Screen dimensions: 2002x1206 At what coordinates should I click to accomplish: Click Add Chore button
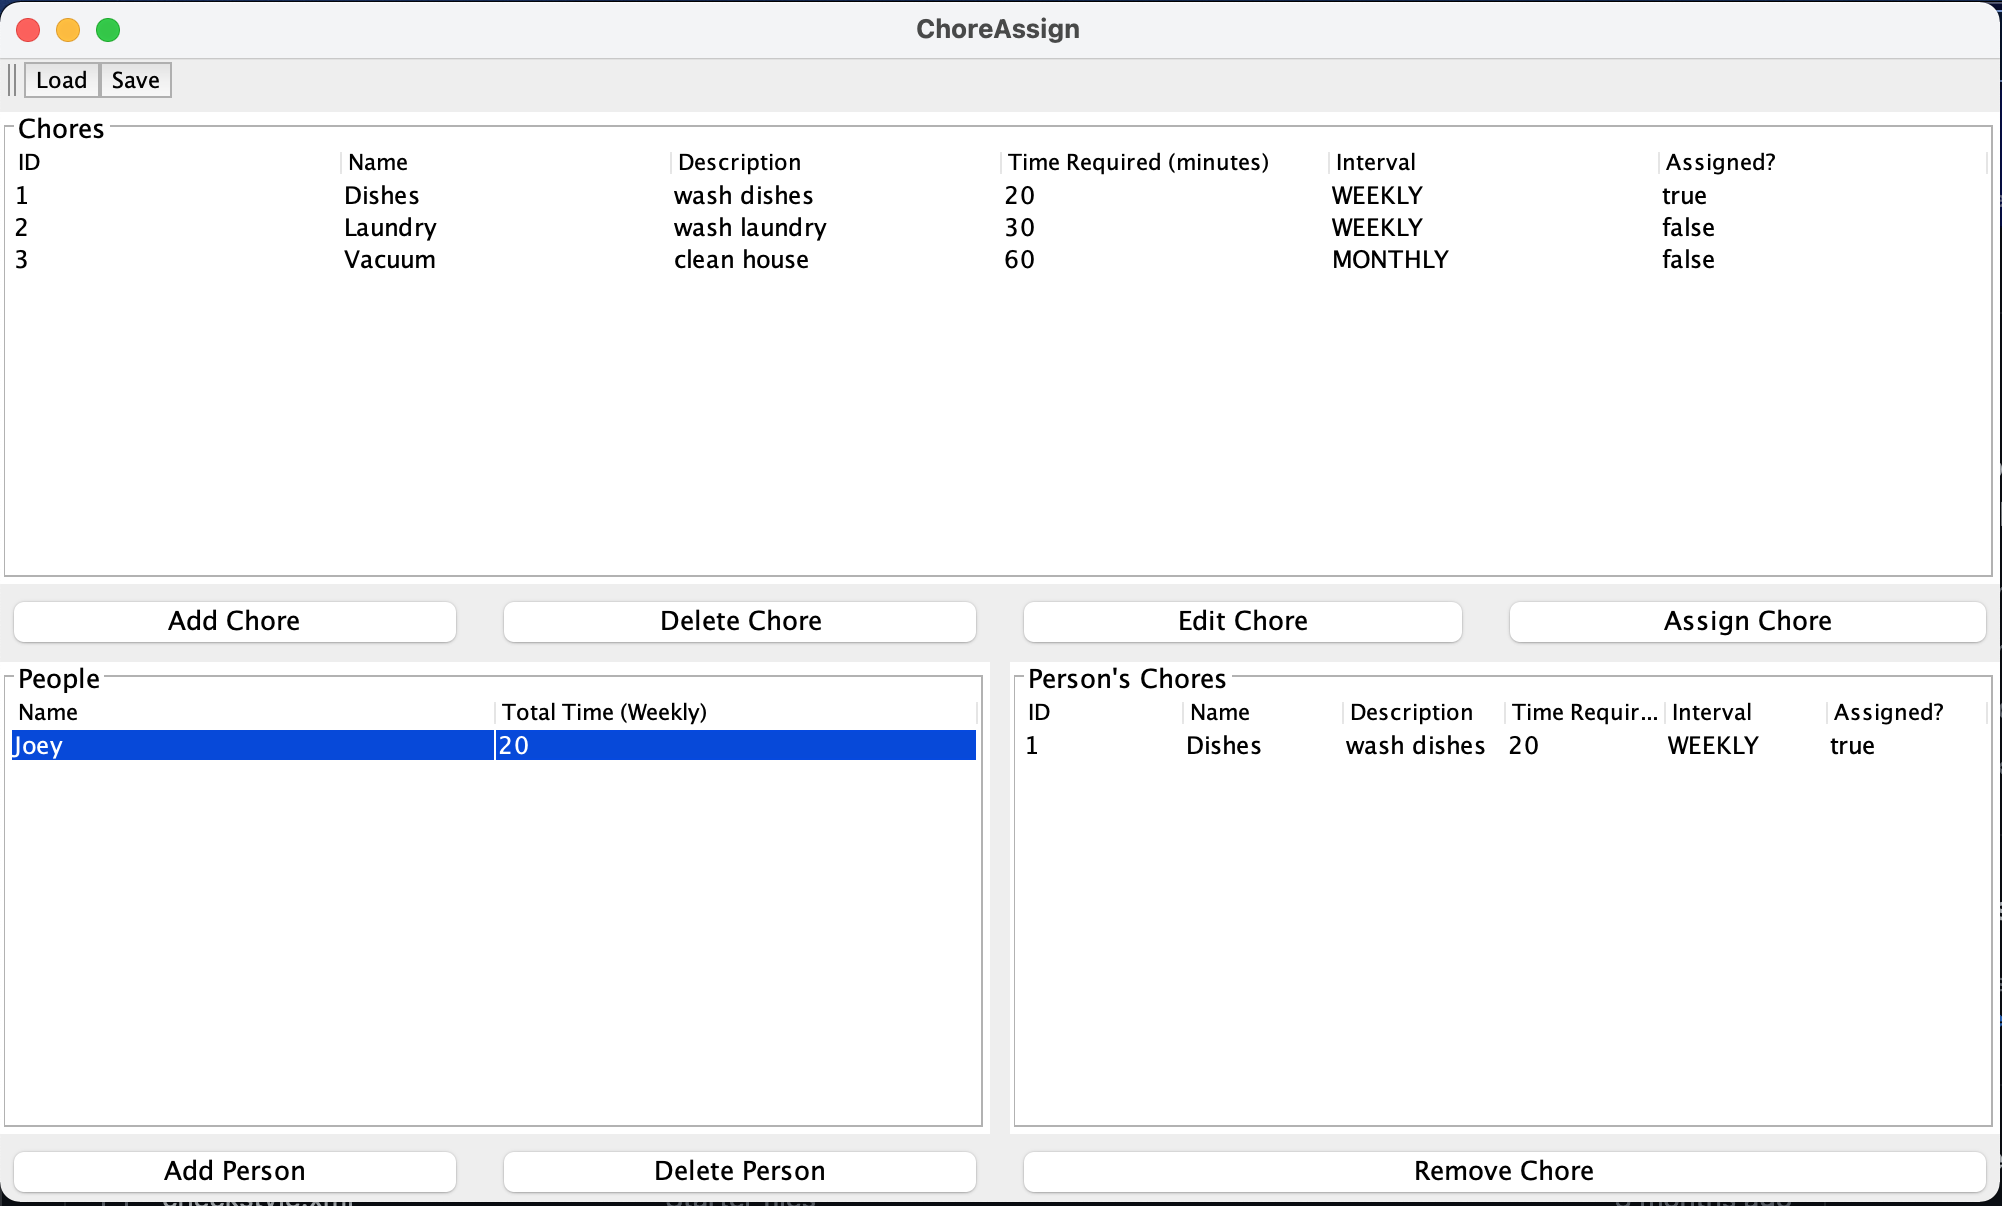tap(233, 621)
